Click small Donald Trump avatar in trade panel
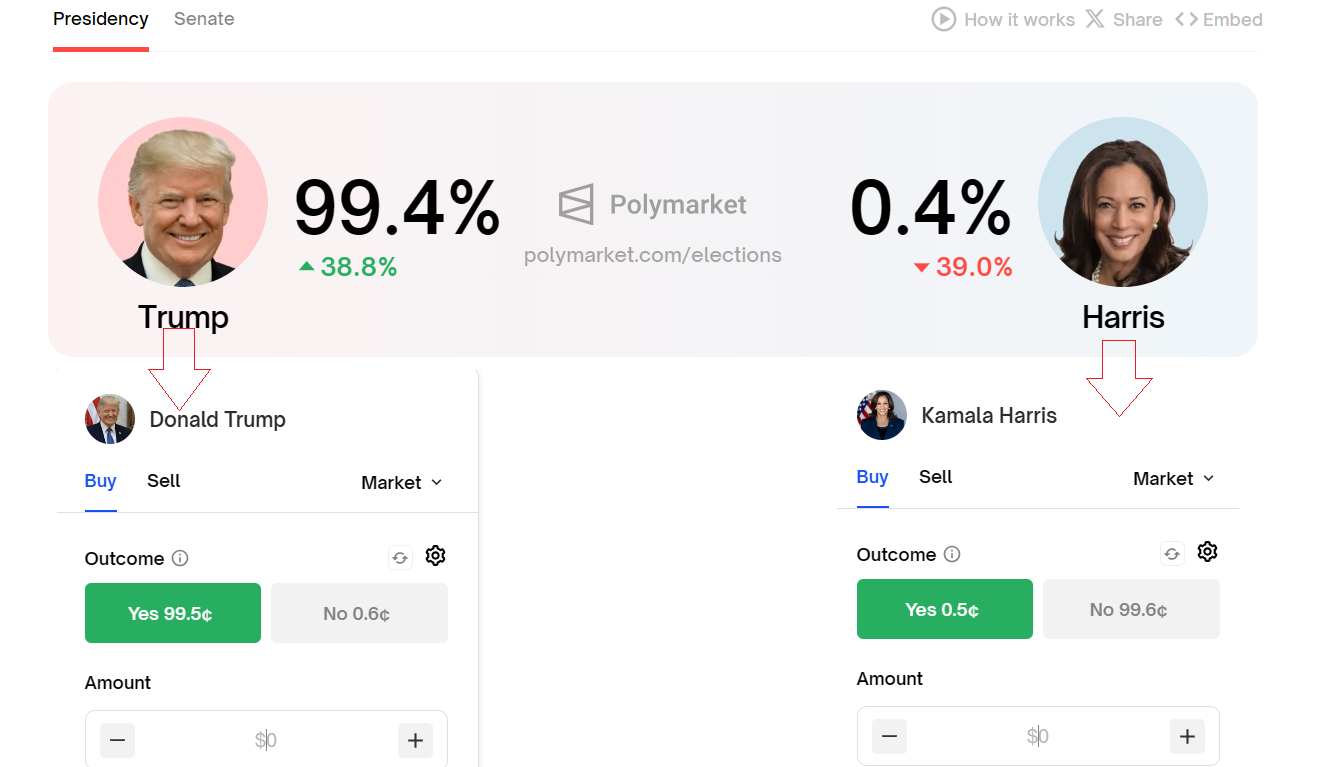The height and width of the screenshot is (767, 1339). pos(110,419)
